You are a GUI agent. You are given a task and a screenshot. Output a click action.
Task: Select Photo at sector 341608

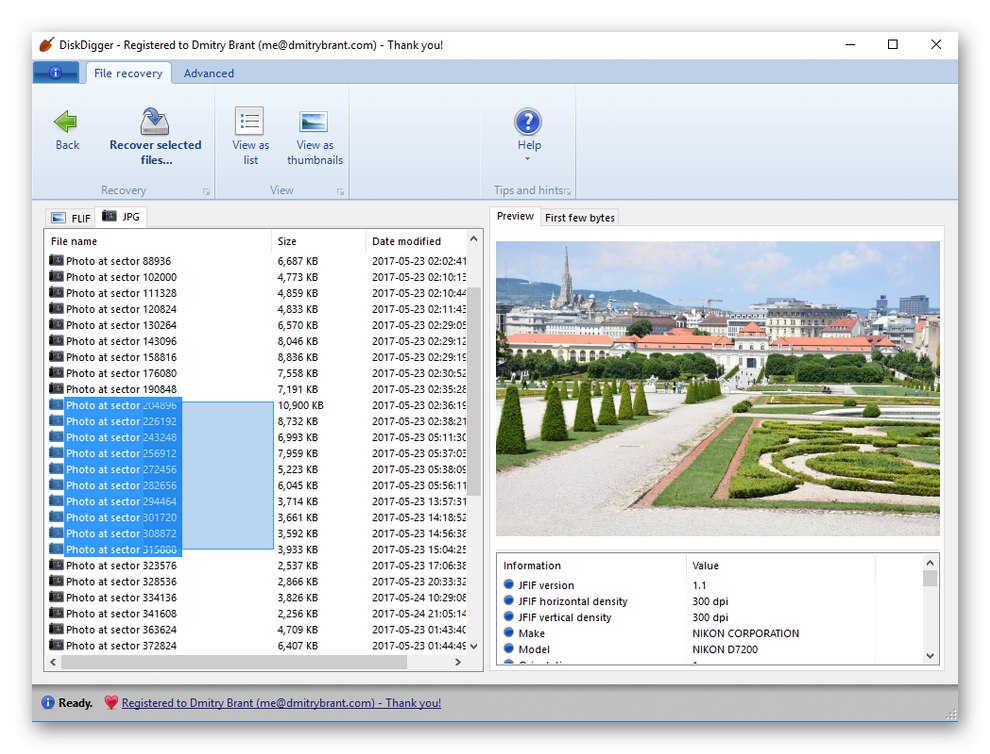(121, 614)
